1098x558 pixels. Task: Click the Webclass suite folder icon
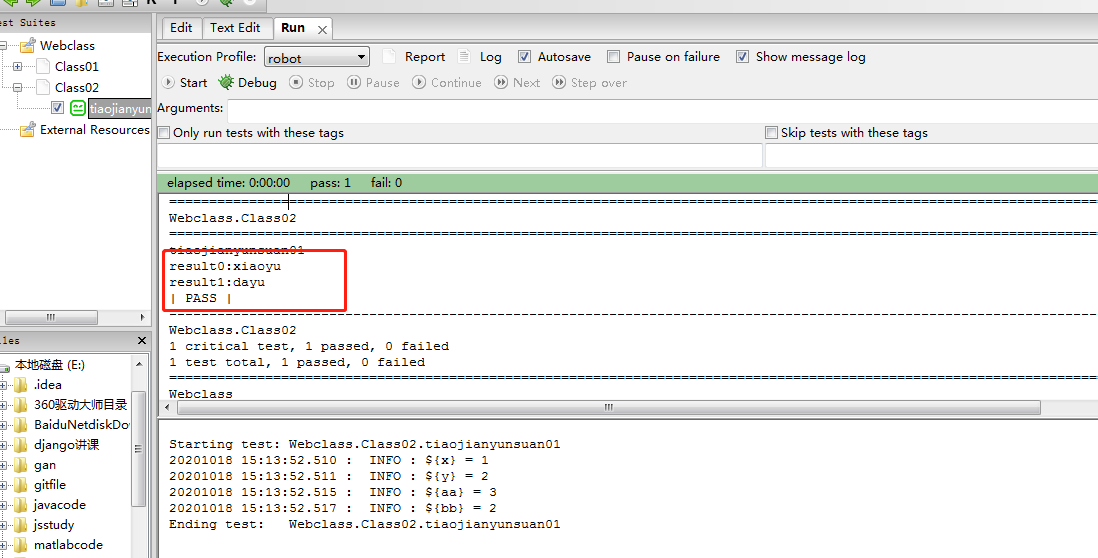click(27, 46)
